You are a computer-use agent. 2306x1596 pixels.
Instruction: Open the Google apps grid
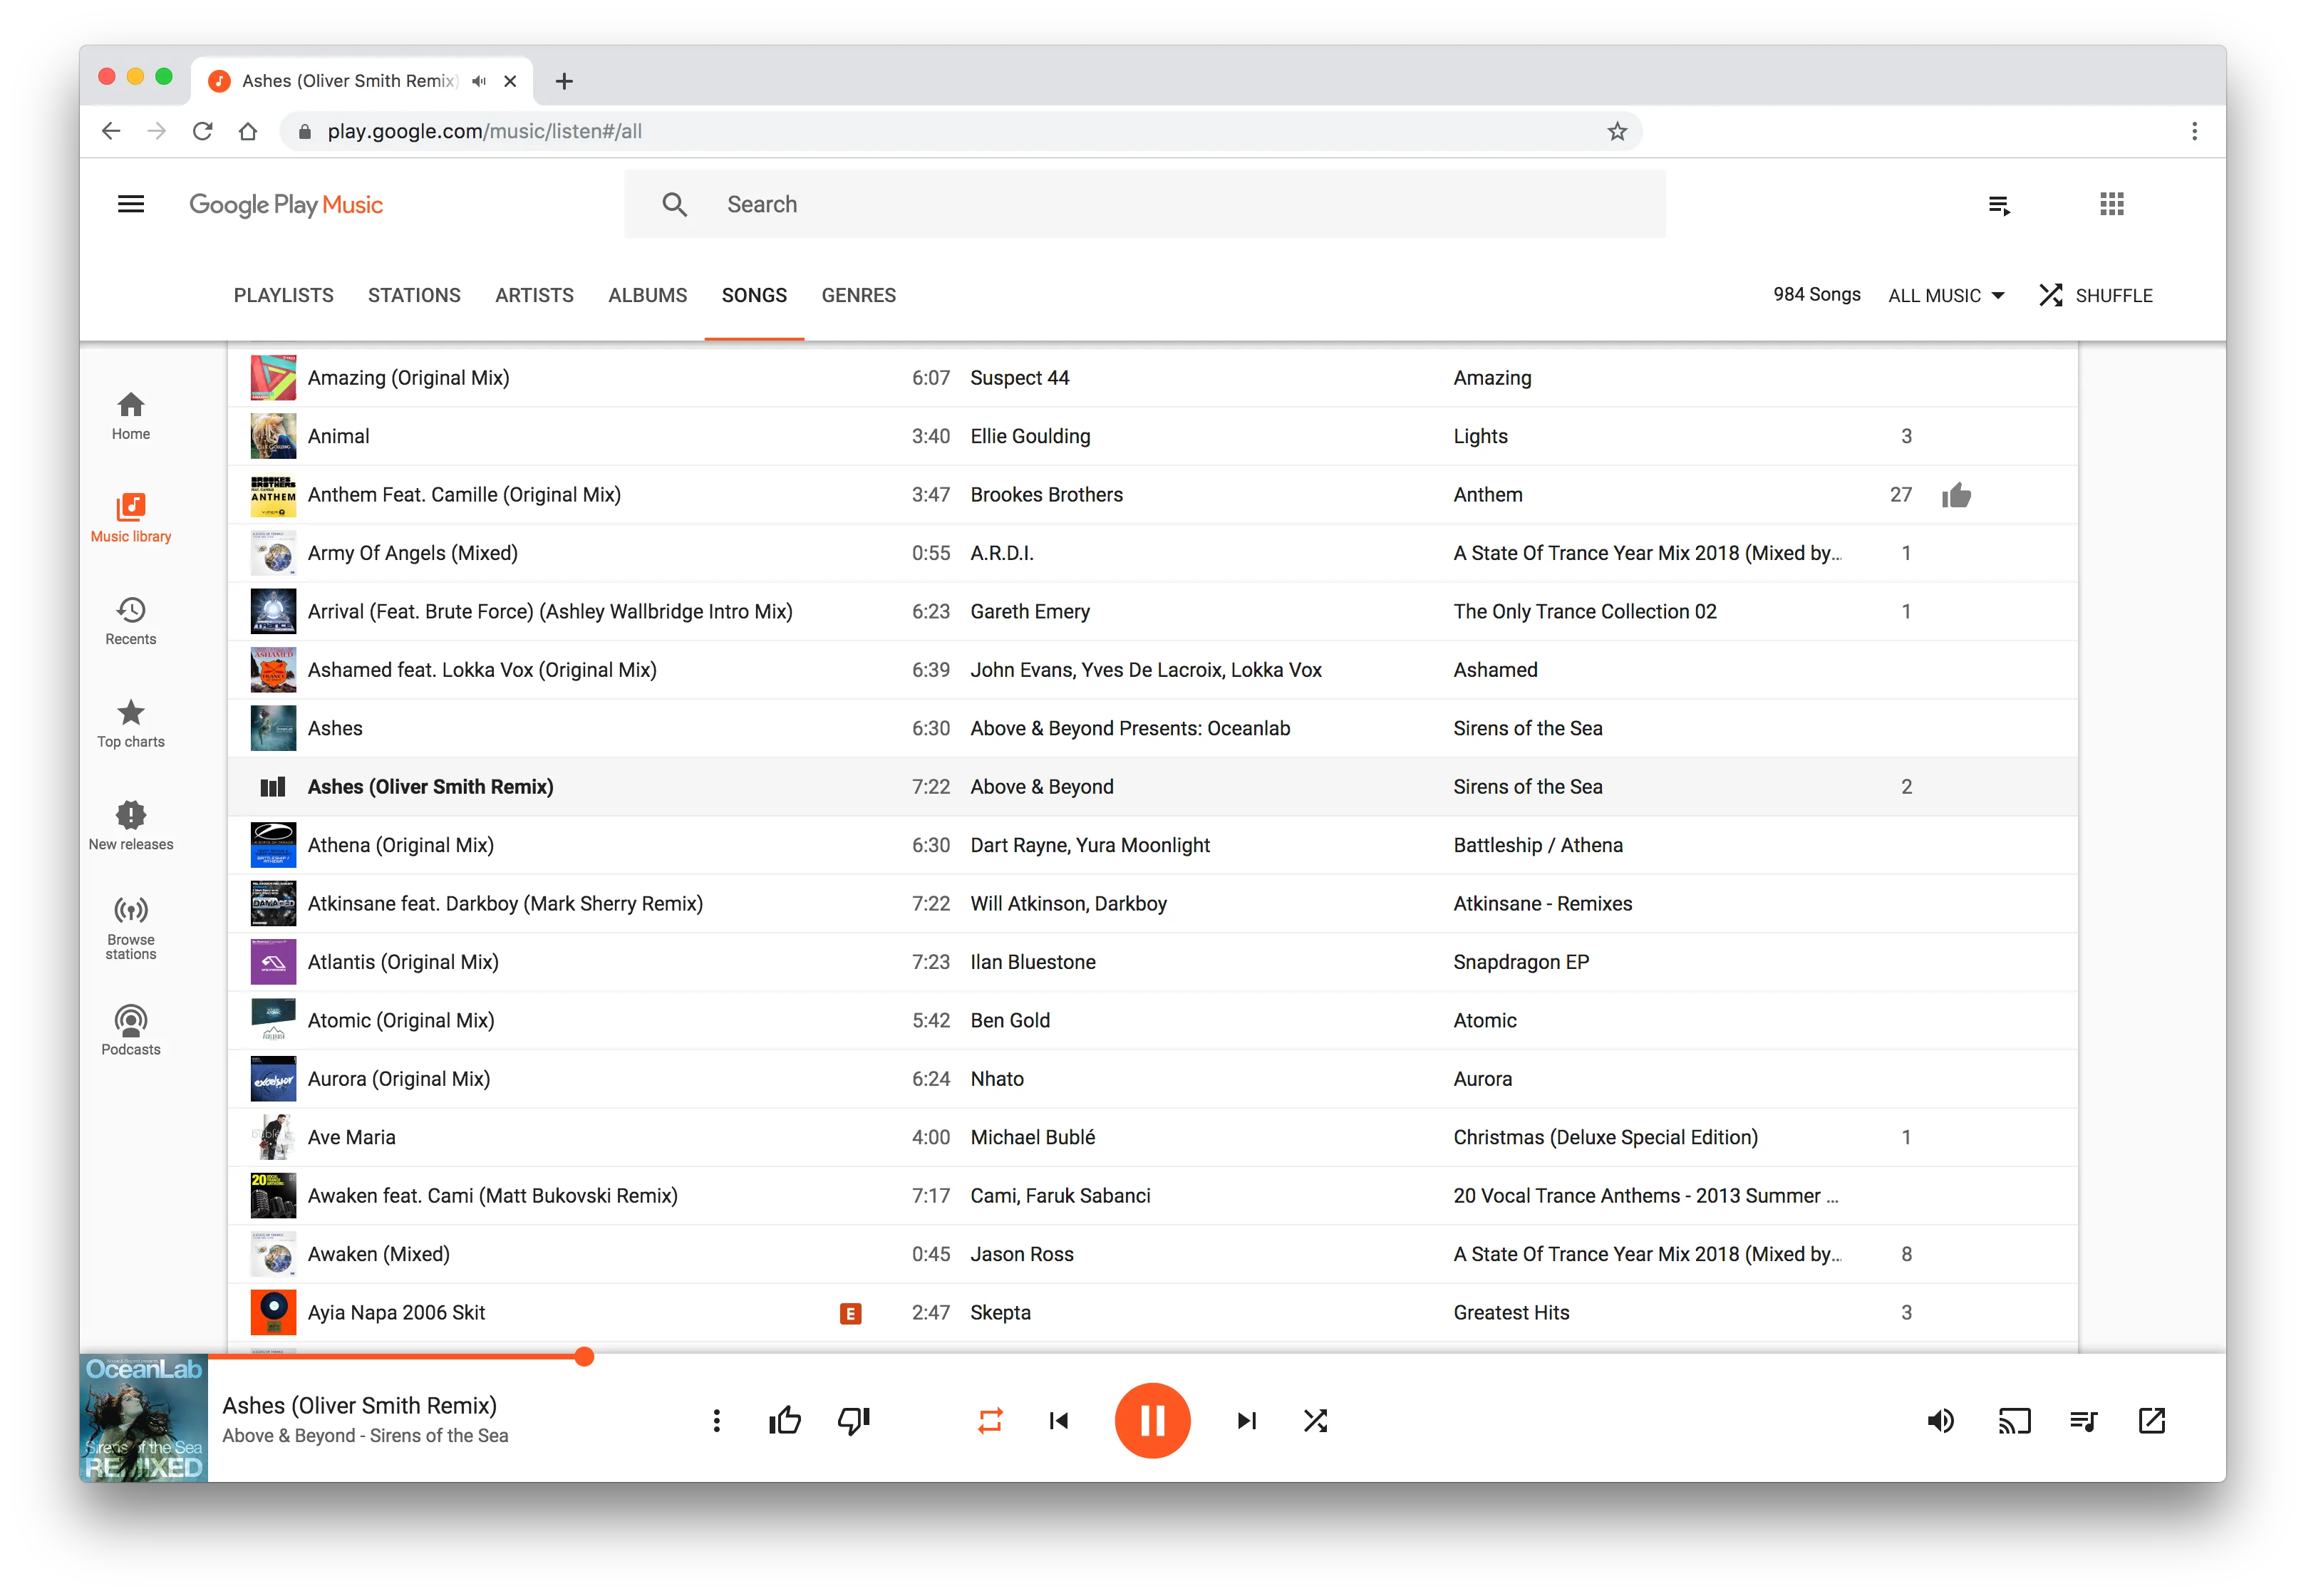point(2111,204)
